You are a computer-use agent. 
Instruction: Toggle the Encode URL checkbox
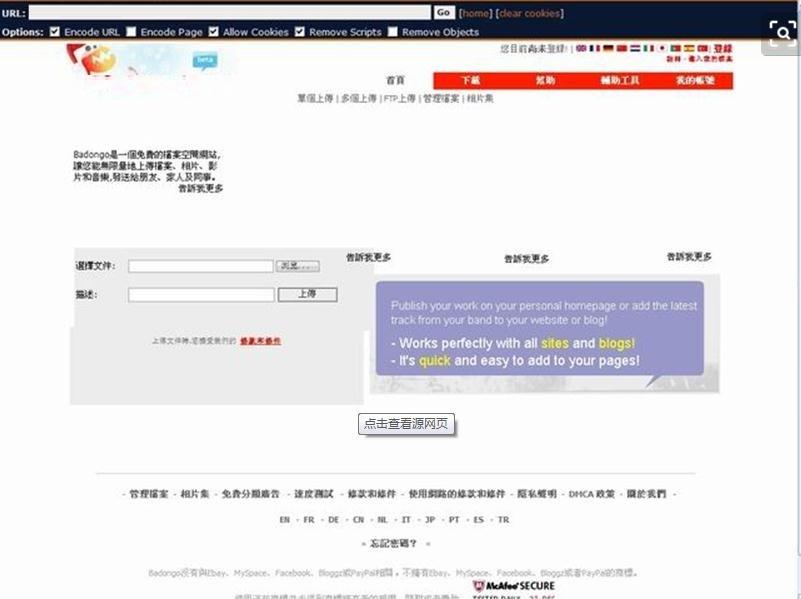55,32
